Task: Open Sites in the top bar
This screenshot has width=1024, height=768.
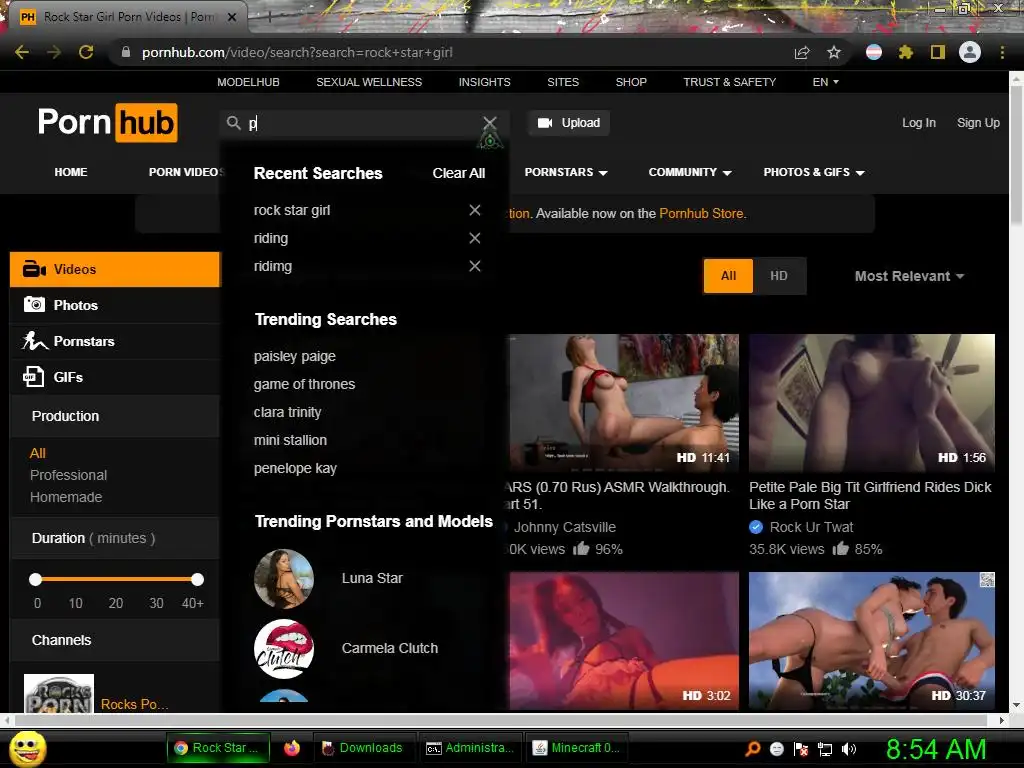Action: (x=563, y=82)
